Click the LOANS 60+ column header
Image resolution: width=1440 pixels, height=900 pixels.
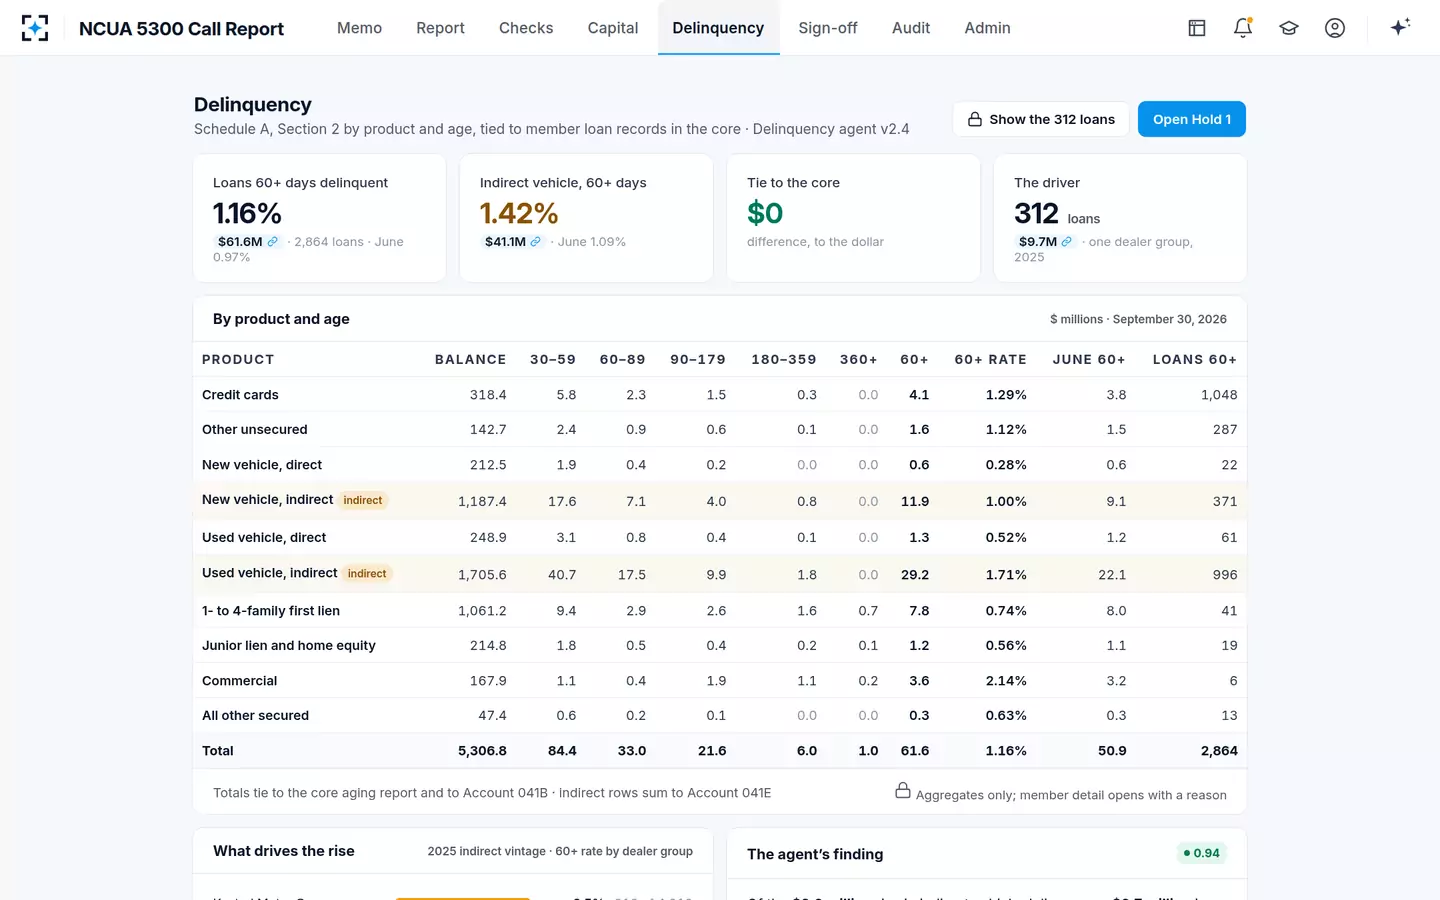(1195, 360)
